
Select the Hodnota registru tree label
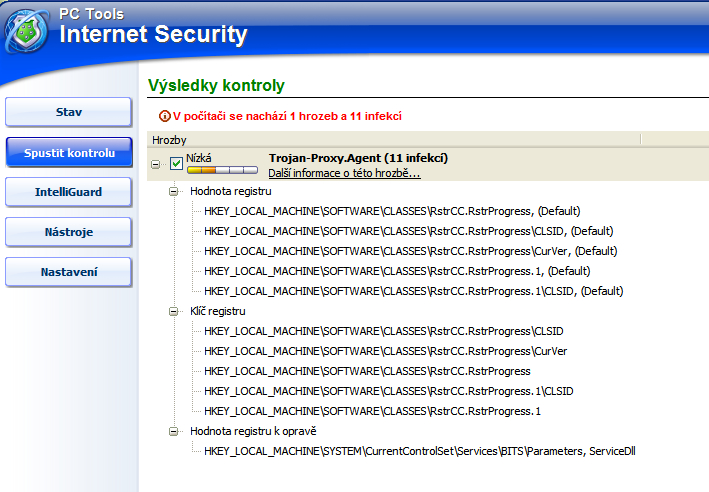tap(231, 191)
